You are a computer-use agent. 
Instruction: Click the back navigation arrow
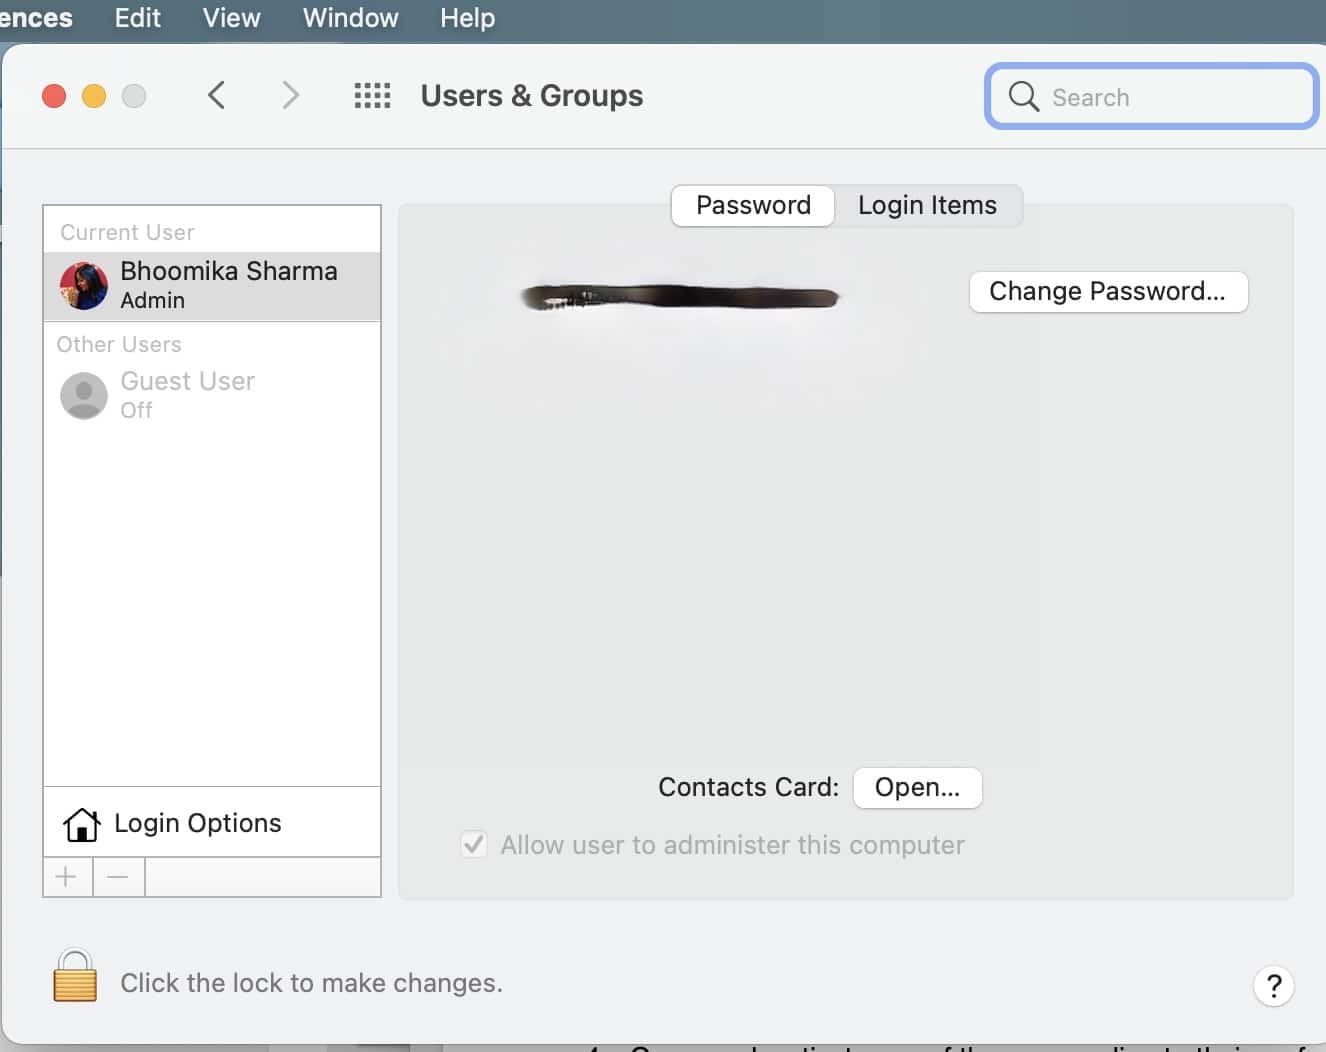click(x=217, y=95)
